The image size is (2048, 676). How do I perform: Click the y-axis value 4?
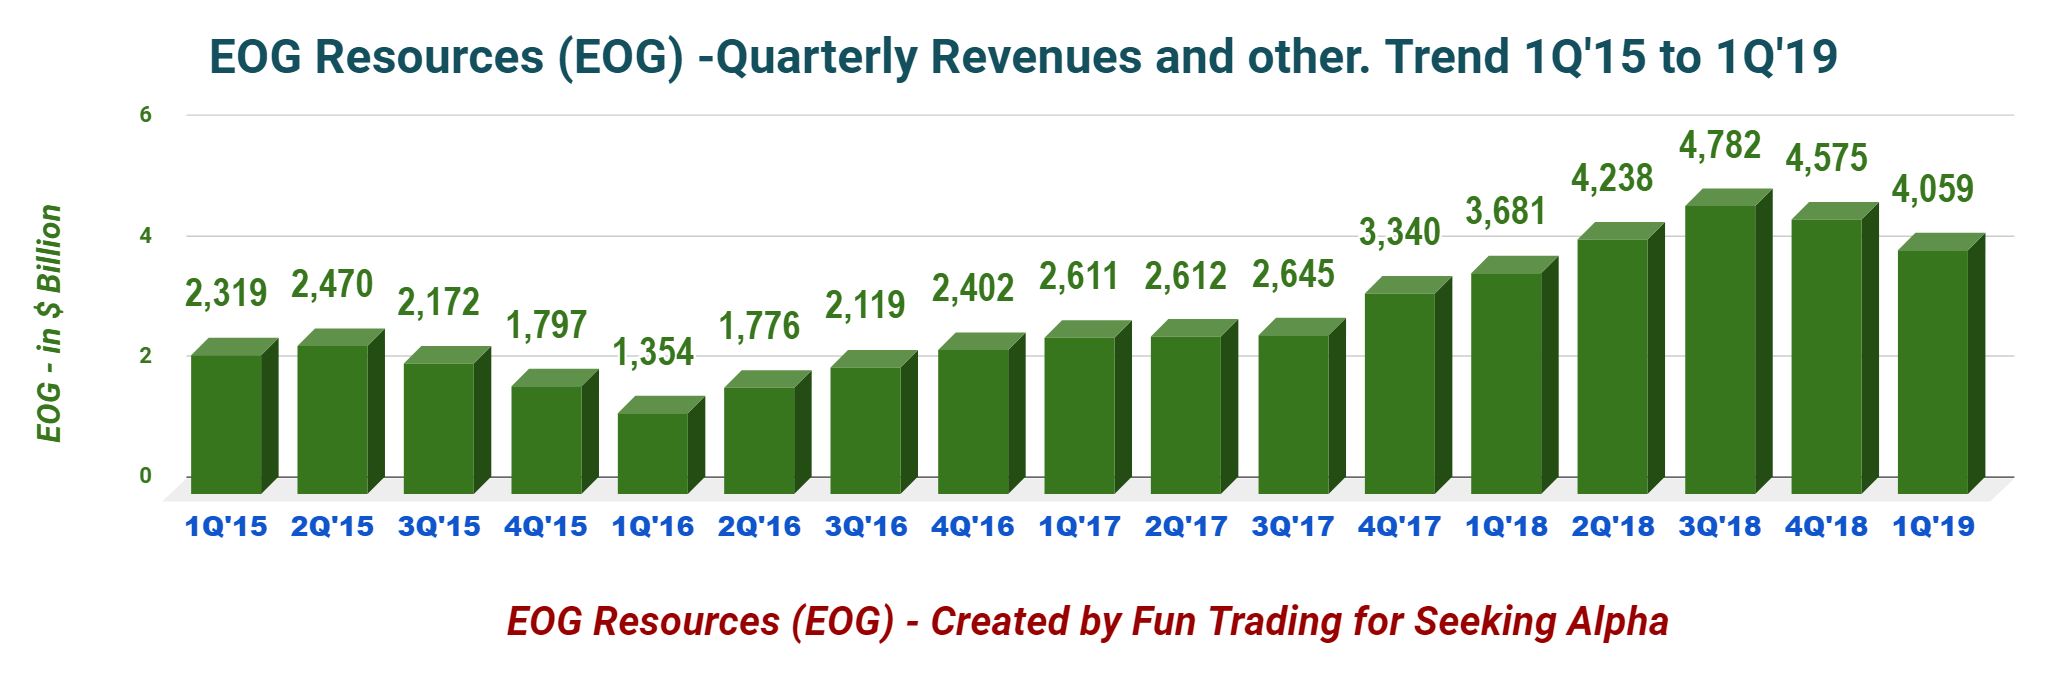tap(145, 236)
